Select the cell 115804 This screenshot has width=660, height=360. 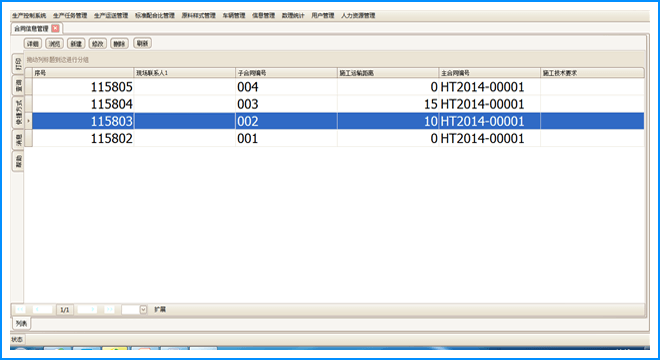pos(83,104)
